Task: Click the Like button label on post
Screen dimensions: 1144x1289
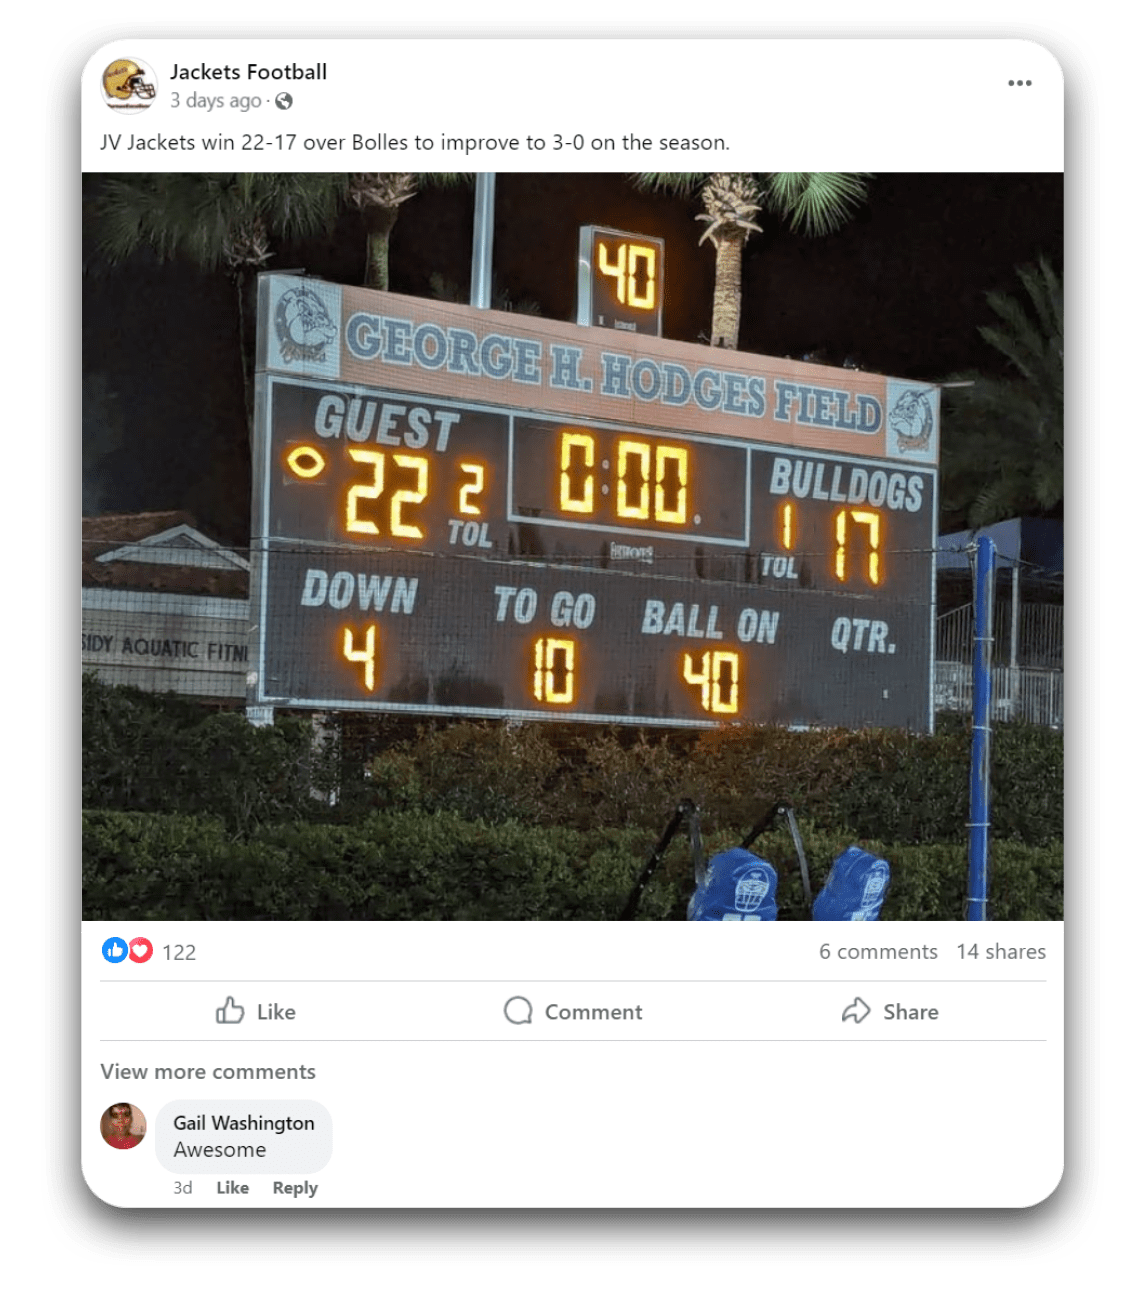Action: 276,1012
